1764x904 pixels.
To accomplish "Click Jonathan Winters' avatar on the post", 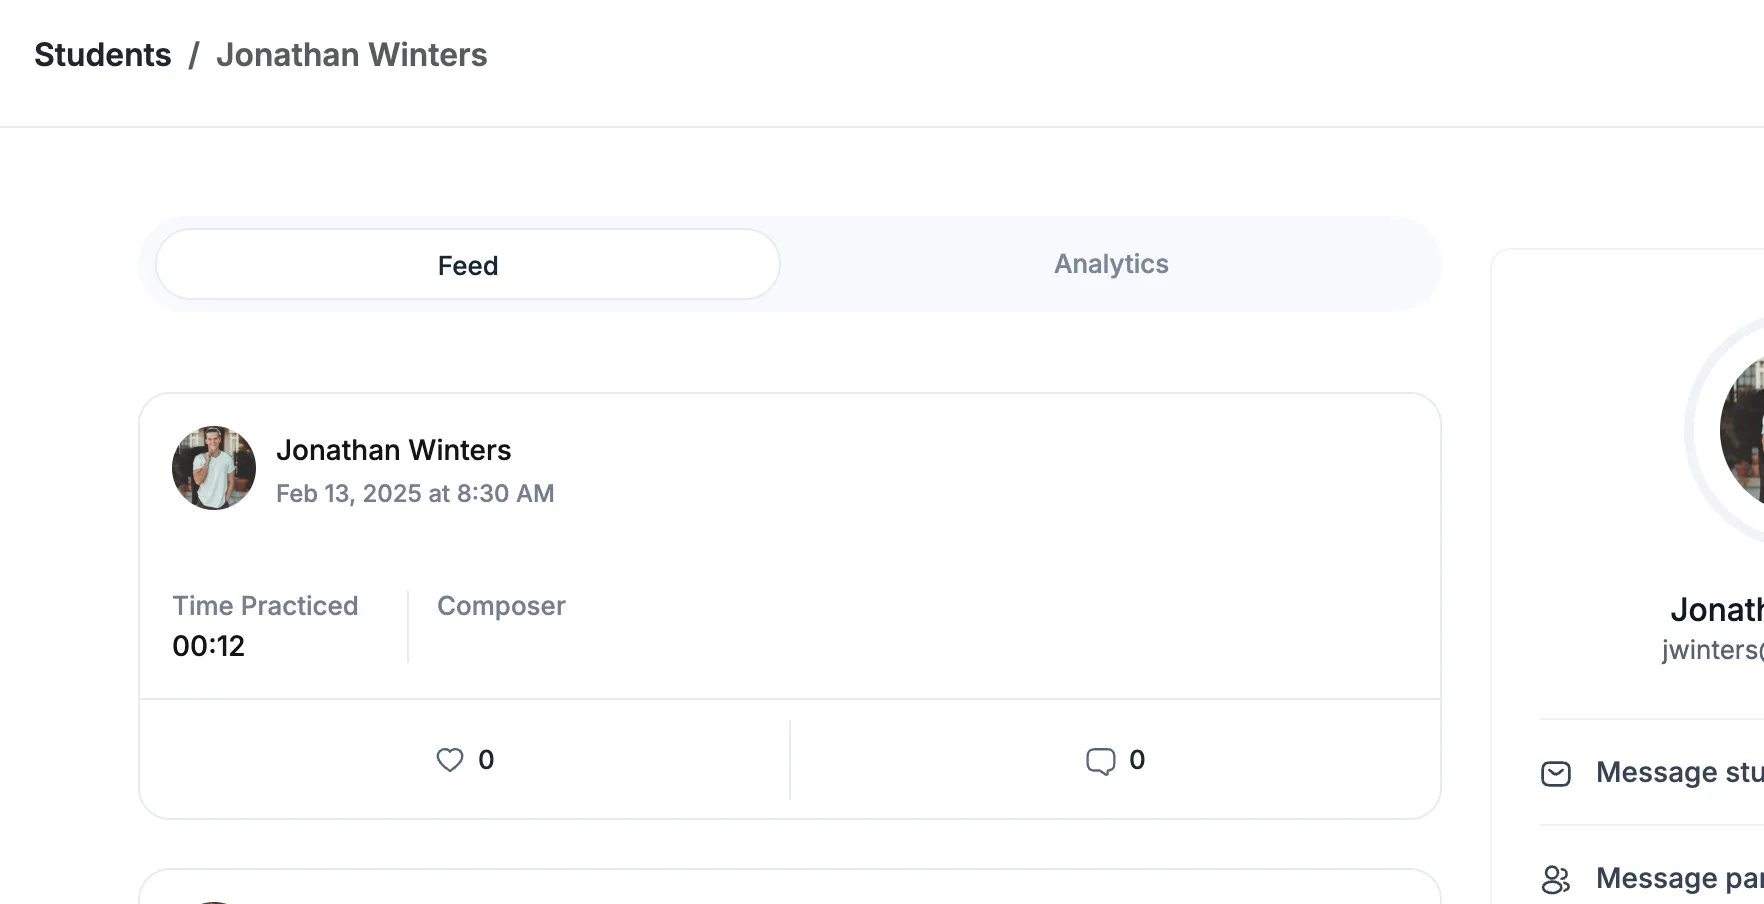I will 214,468.
